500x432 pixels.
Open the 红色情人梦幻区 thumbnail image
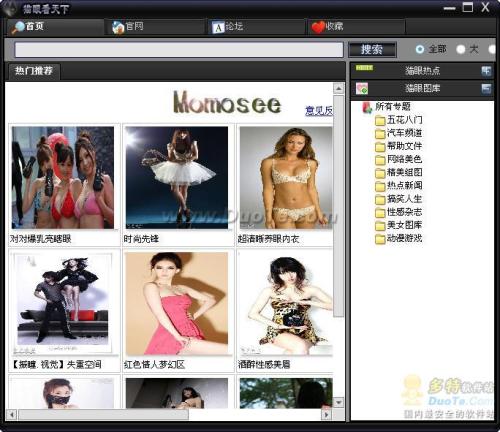click(x=177, y=303)
